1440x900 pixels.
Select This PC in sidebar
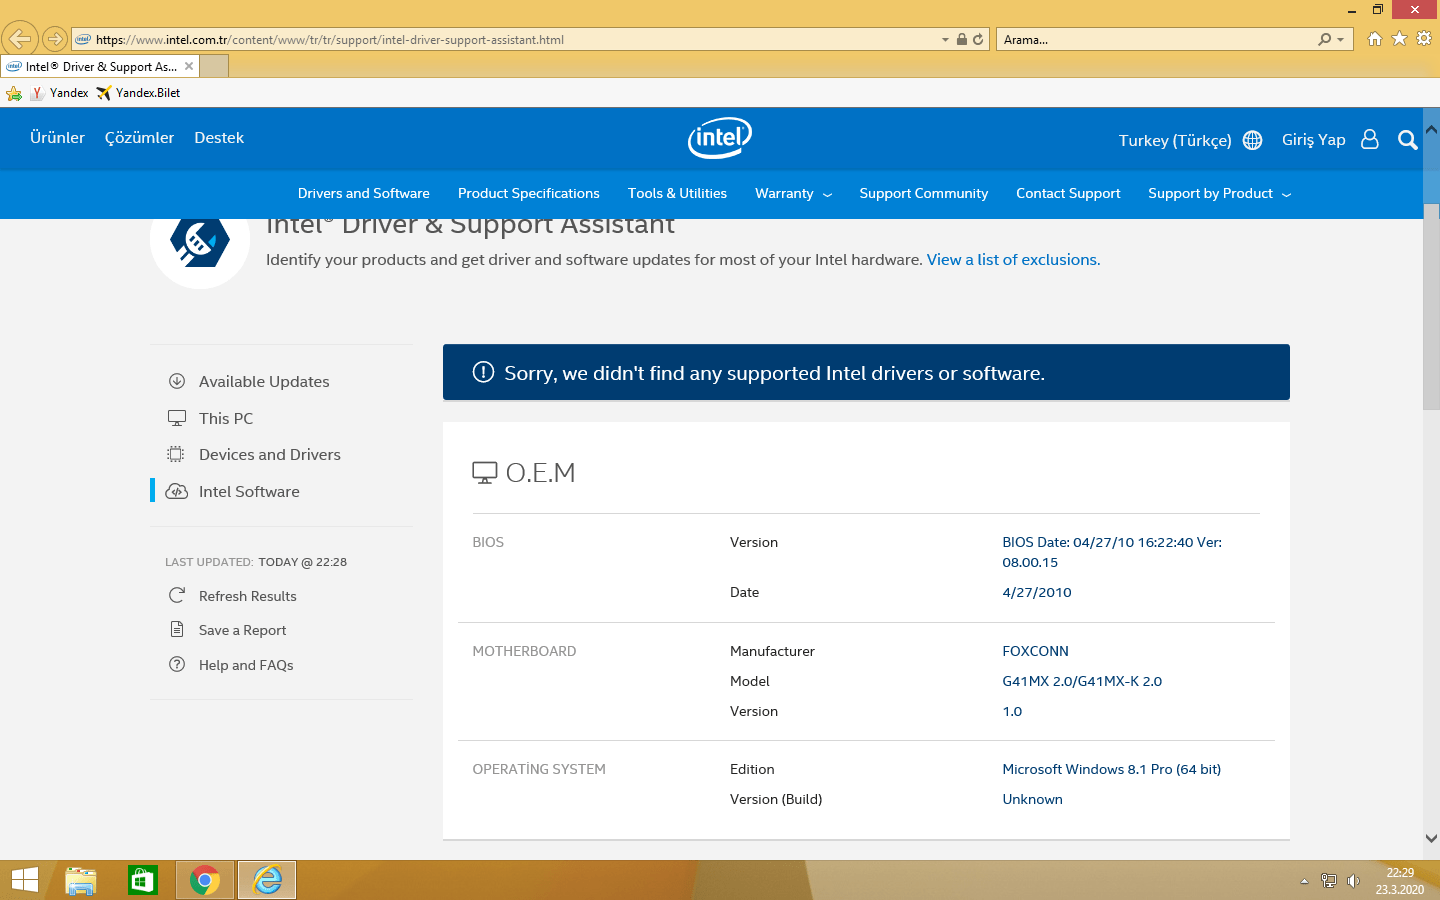coord(226,418)
